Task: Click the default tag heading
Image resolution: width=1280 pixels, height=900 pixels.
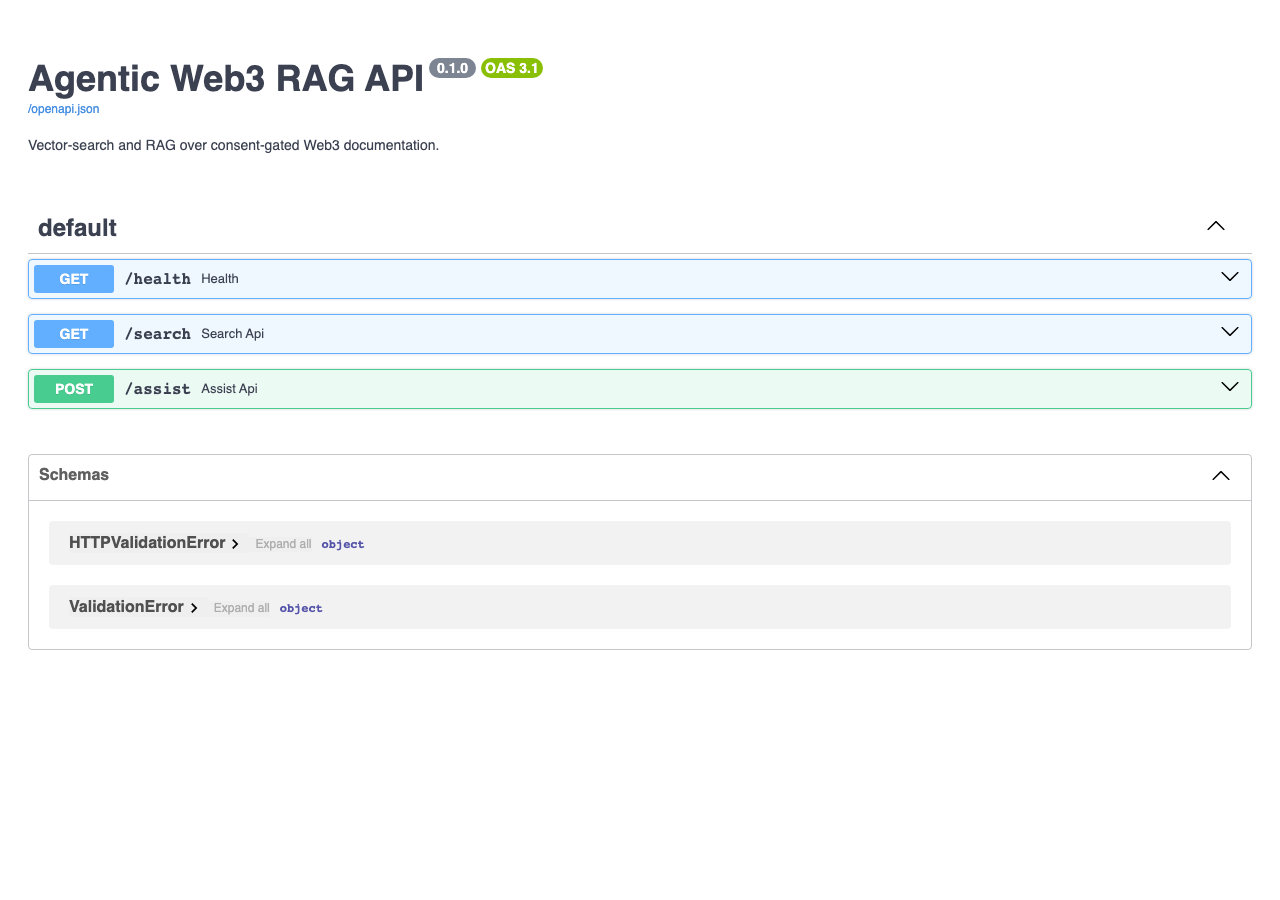Action: (x=78, y=228)
